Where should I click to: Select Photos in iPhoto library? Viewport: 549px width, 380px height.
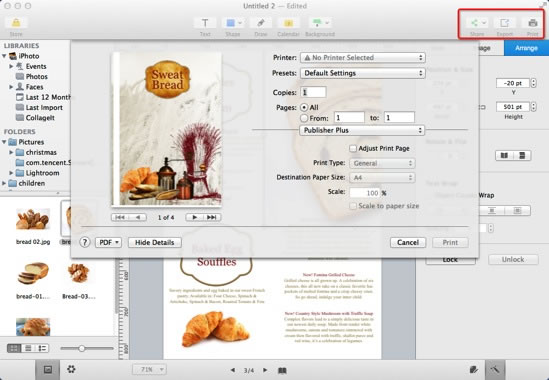coord(36,77)
